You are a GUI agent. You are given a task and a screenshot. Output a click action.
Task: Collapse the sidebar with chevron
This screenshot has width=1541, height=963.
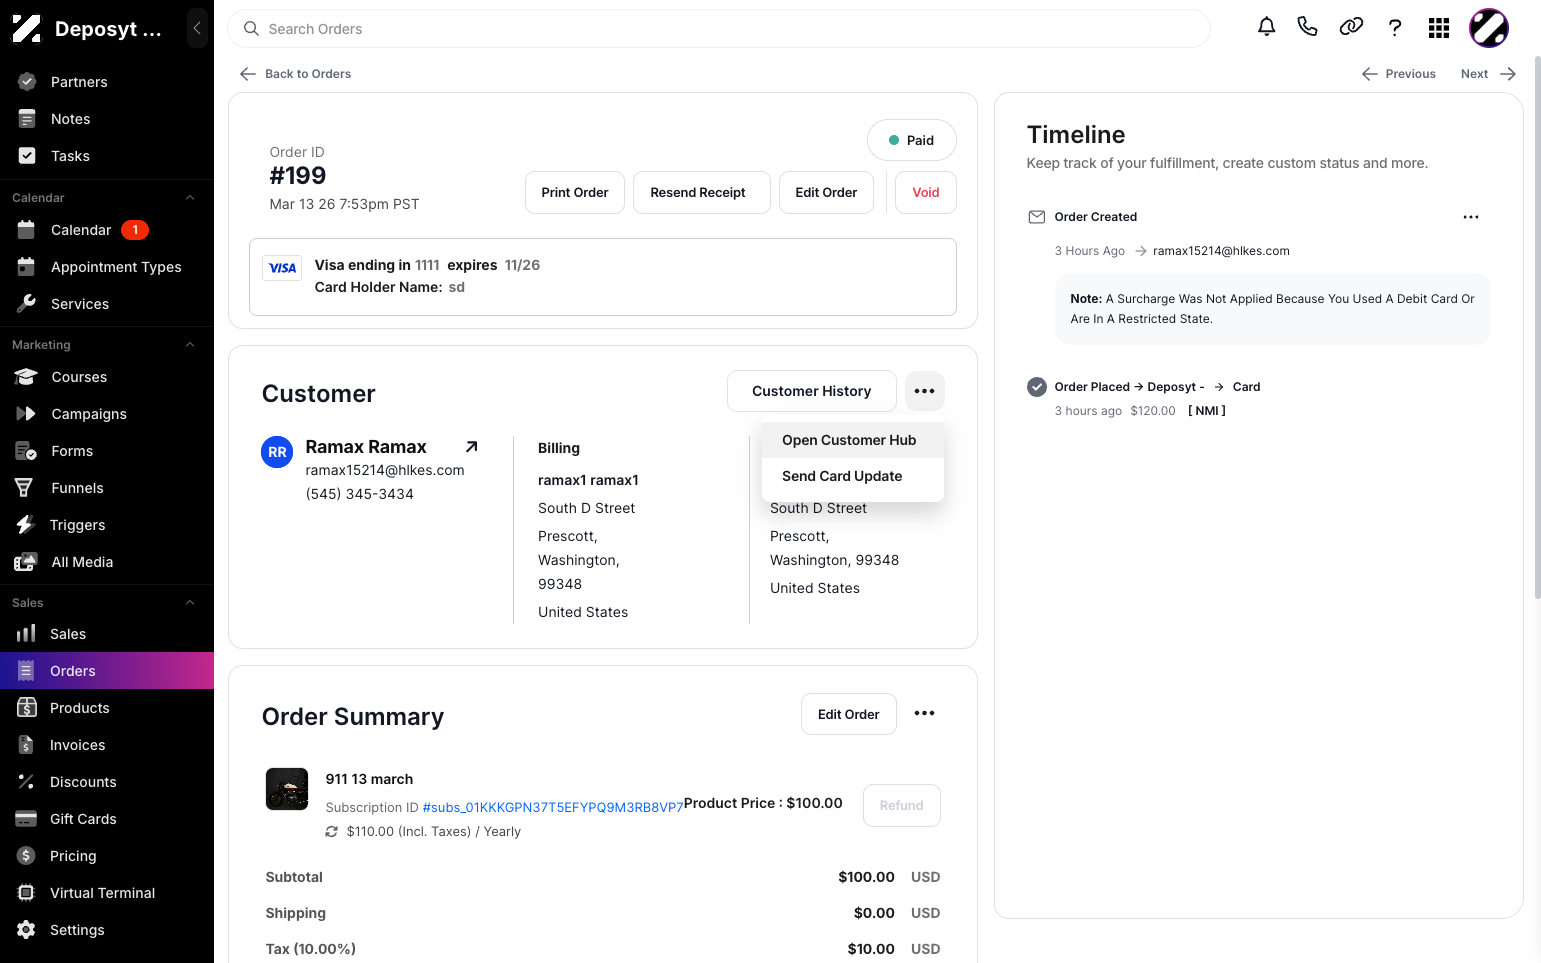pyautogui.click(x=197, y=28)
